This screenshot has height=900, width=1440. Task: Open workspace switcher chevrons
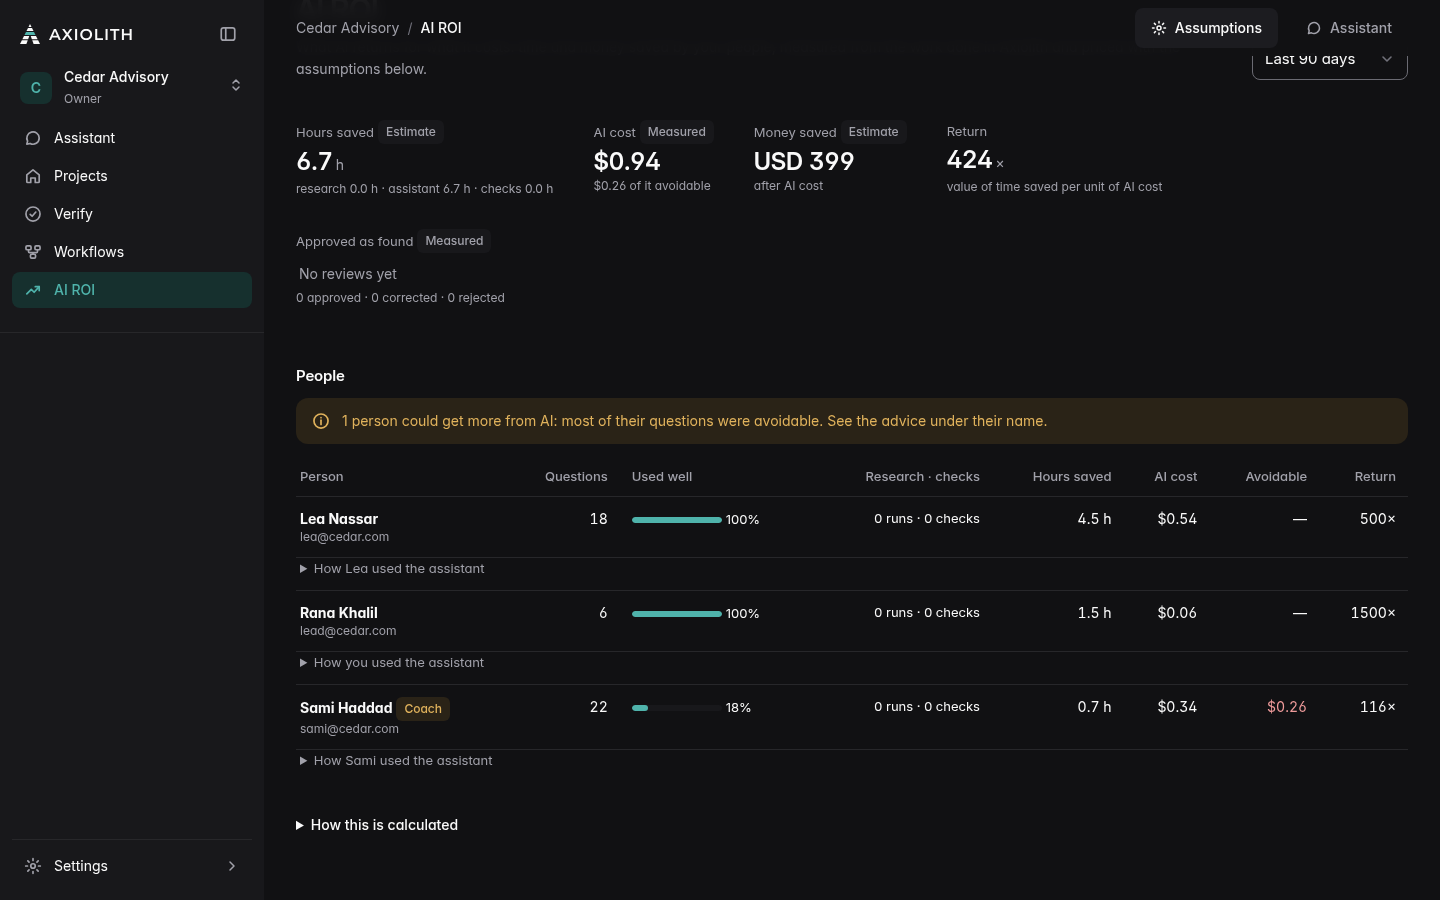coord(236,86)
